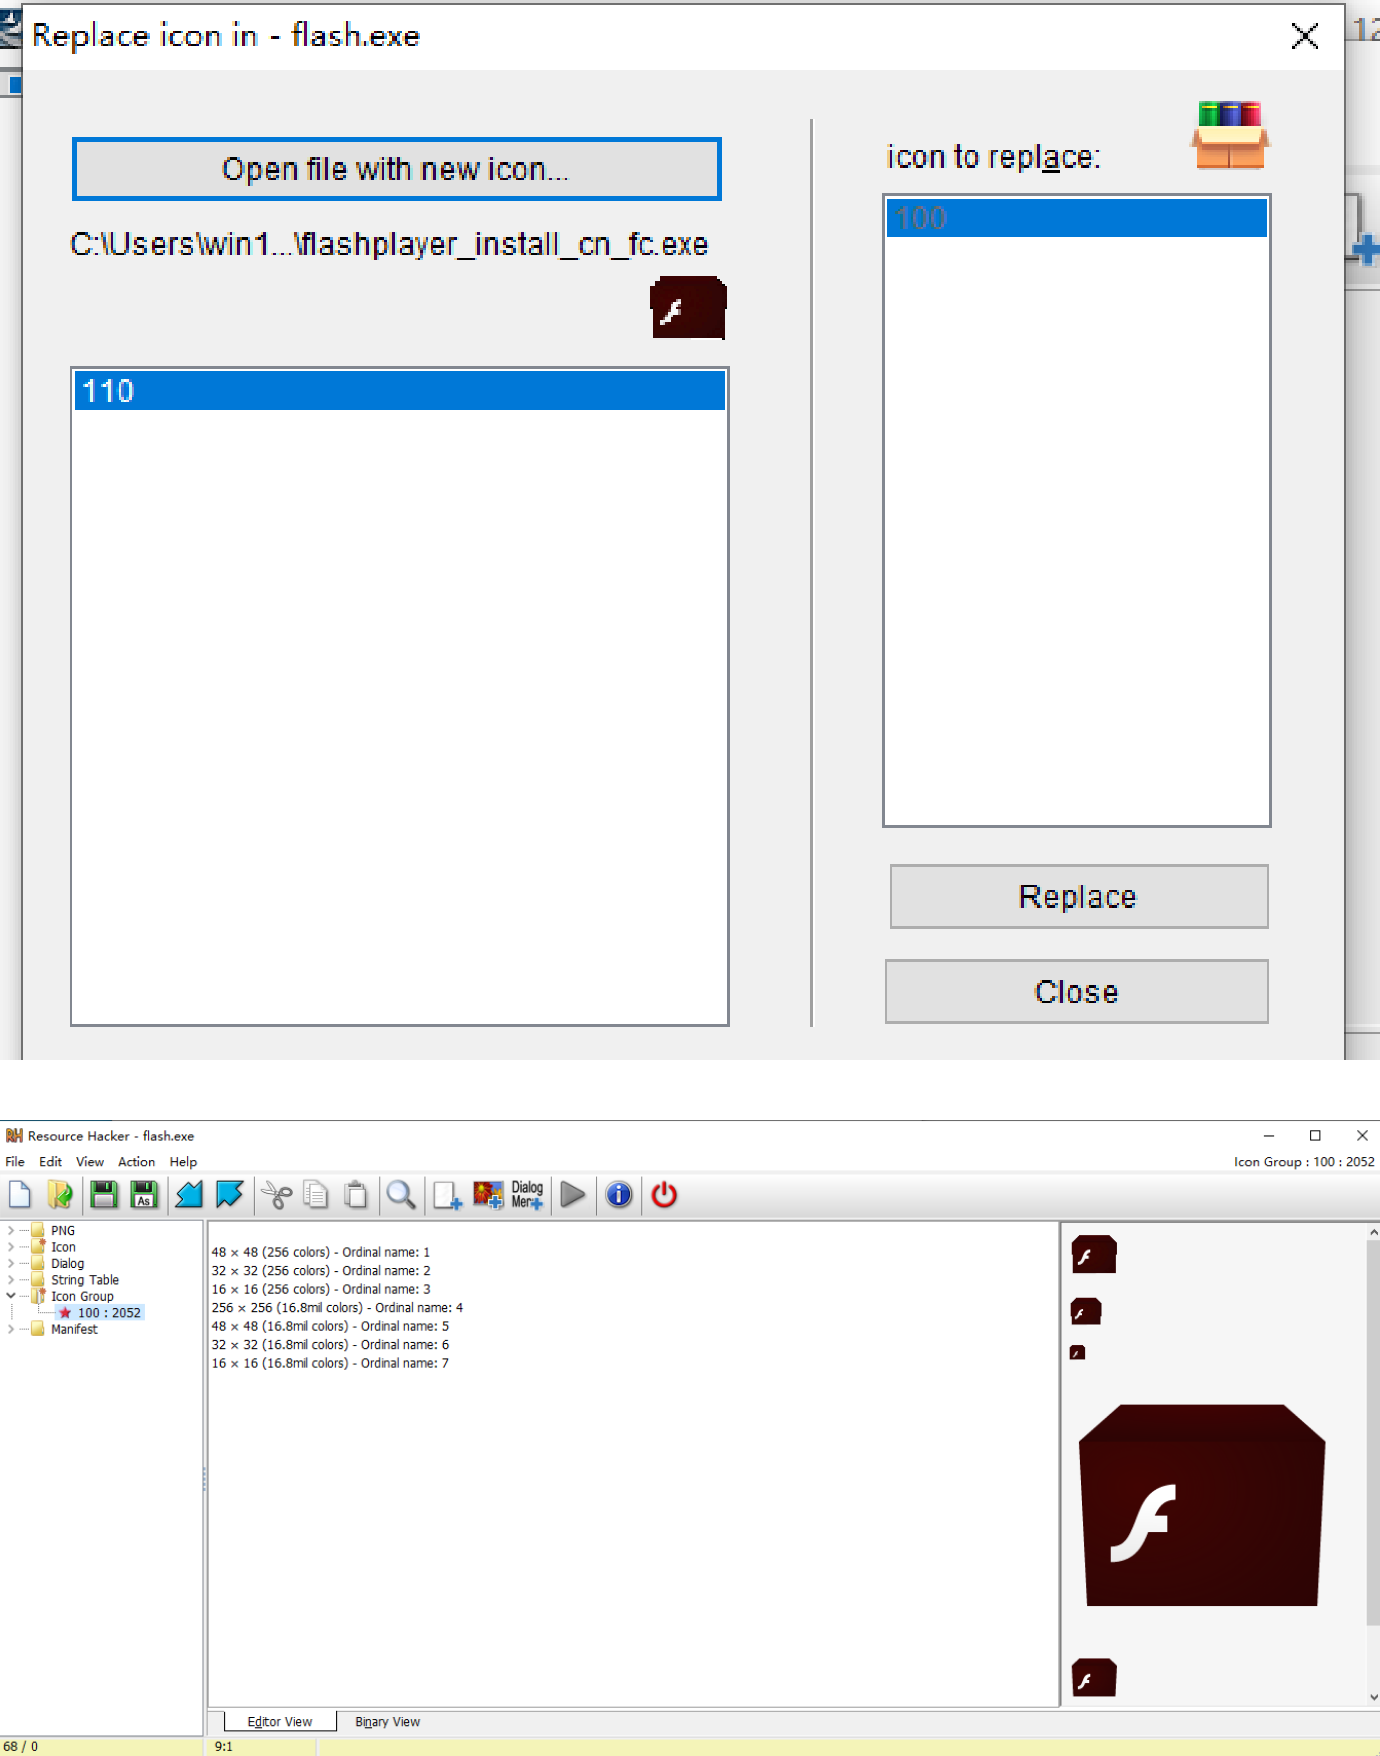
Task: Click the add new blank script icon
Action: click(x=447, y=1194)
